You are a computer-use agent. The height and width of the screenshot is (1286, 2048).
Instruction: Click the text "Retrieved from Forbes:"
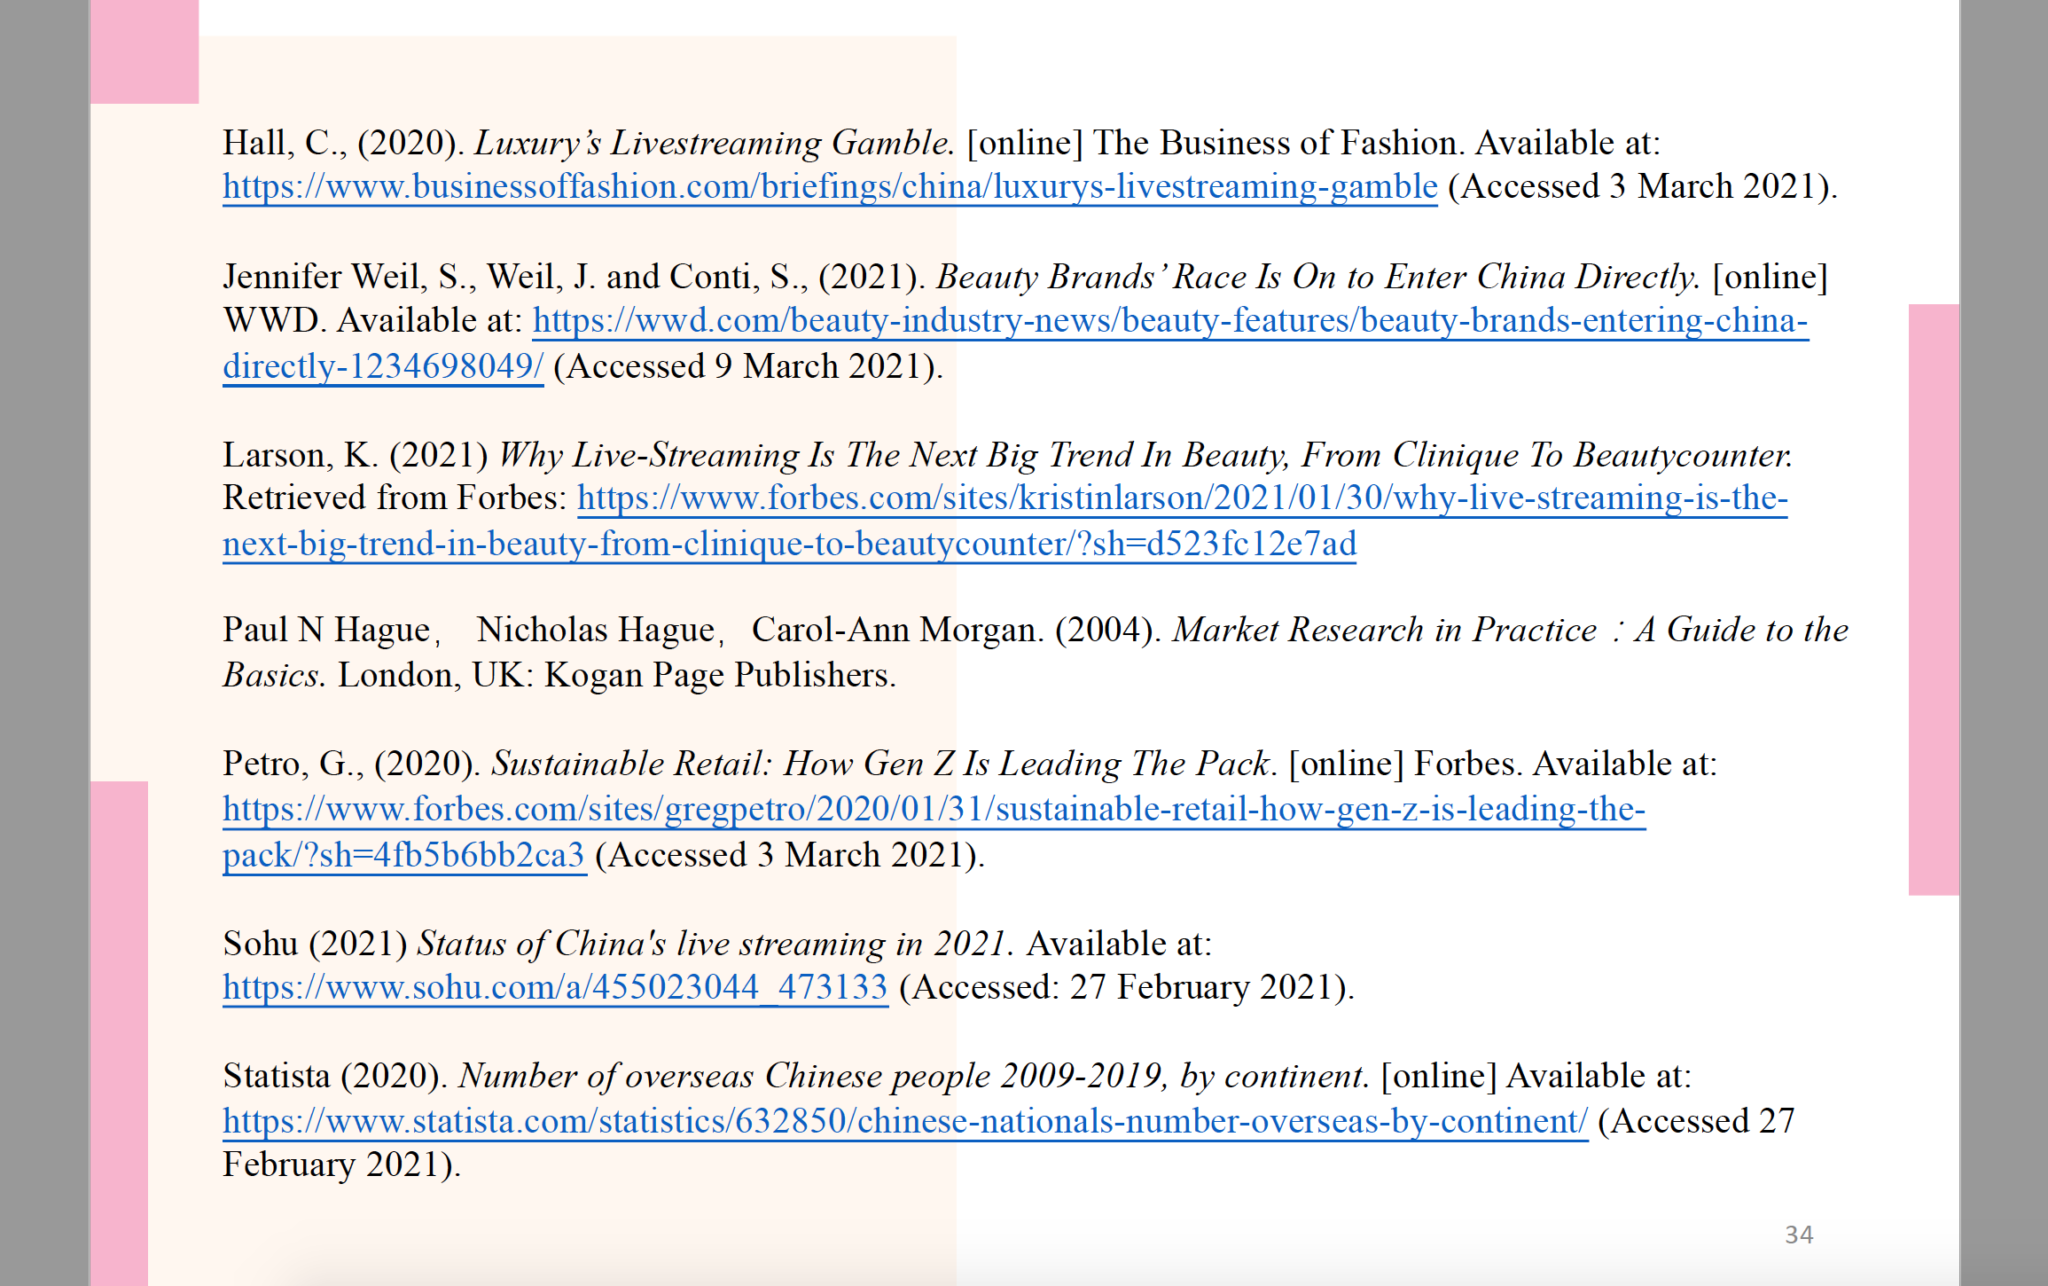394,498
